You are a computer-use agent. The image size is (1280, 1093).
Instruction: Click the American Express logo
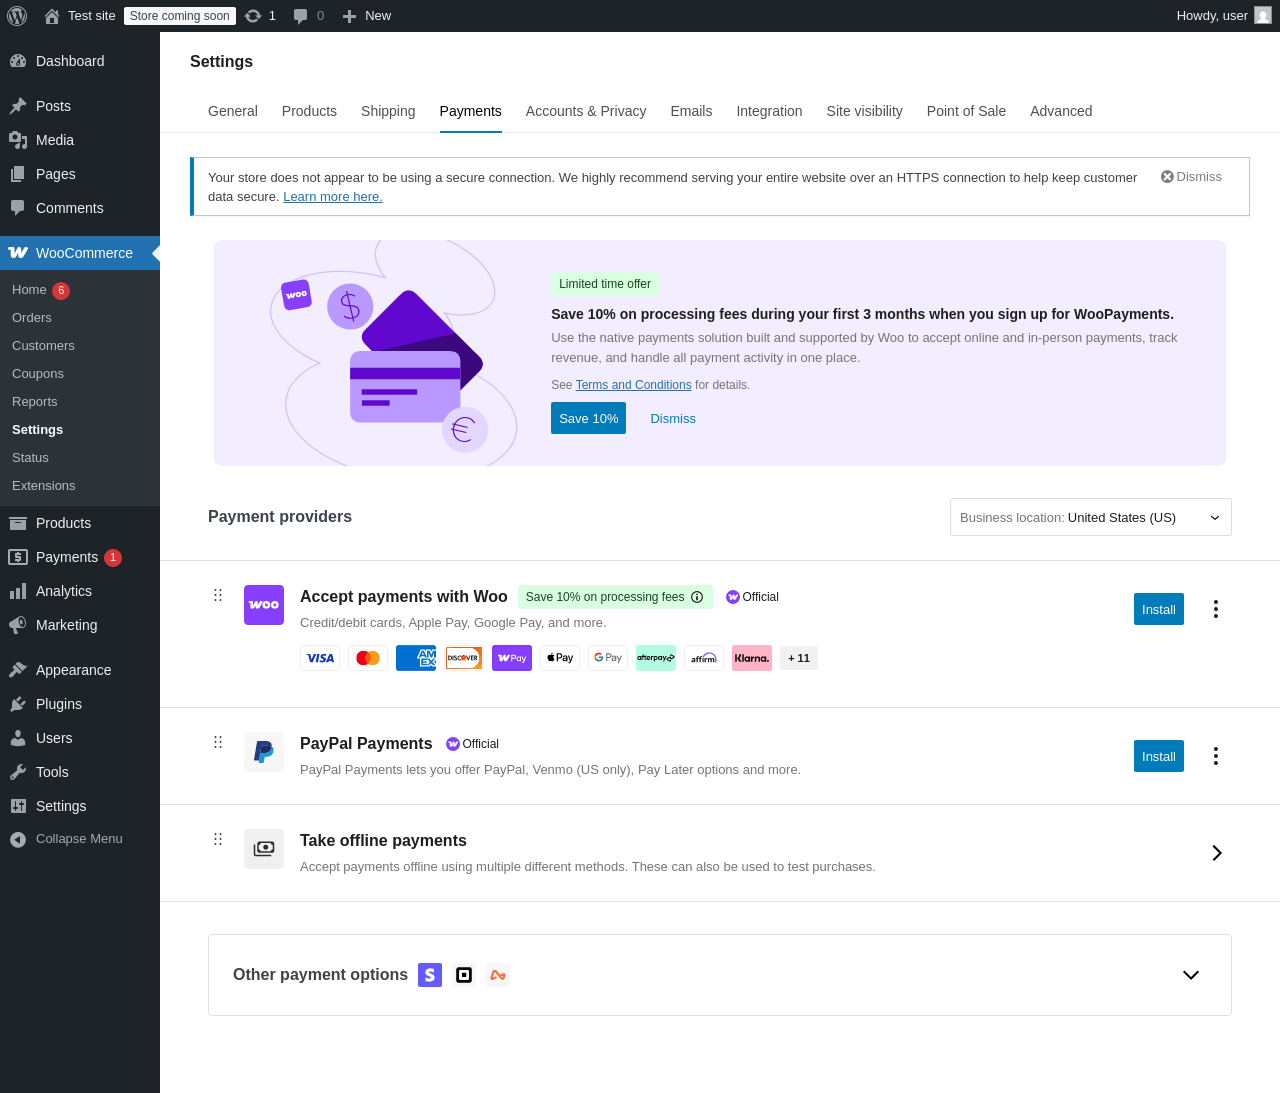point(416,658)
